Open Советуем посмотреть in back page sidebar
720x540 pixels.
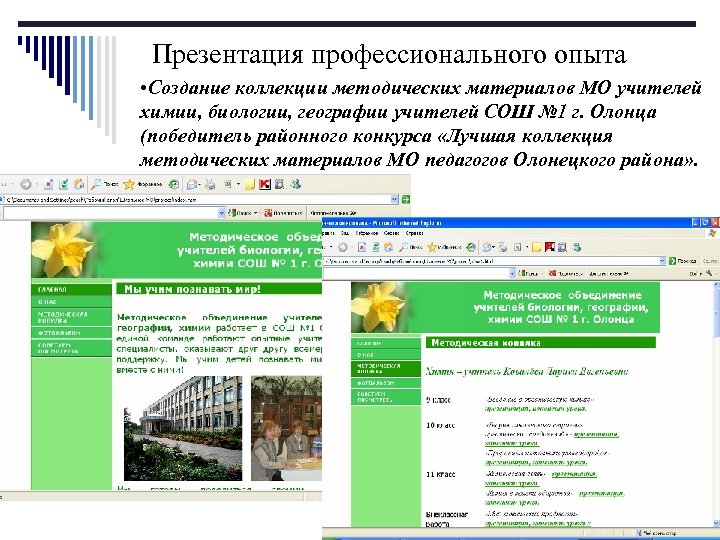coord(71,348)
